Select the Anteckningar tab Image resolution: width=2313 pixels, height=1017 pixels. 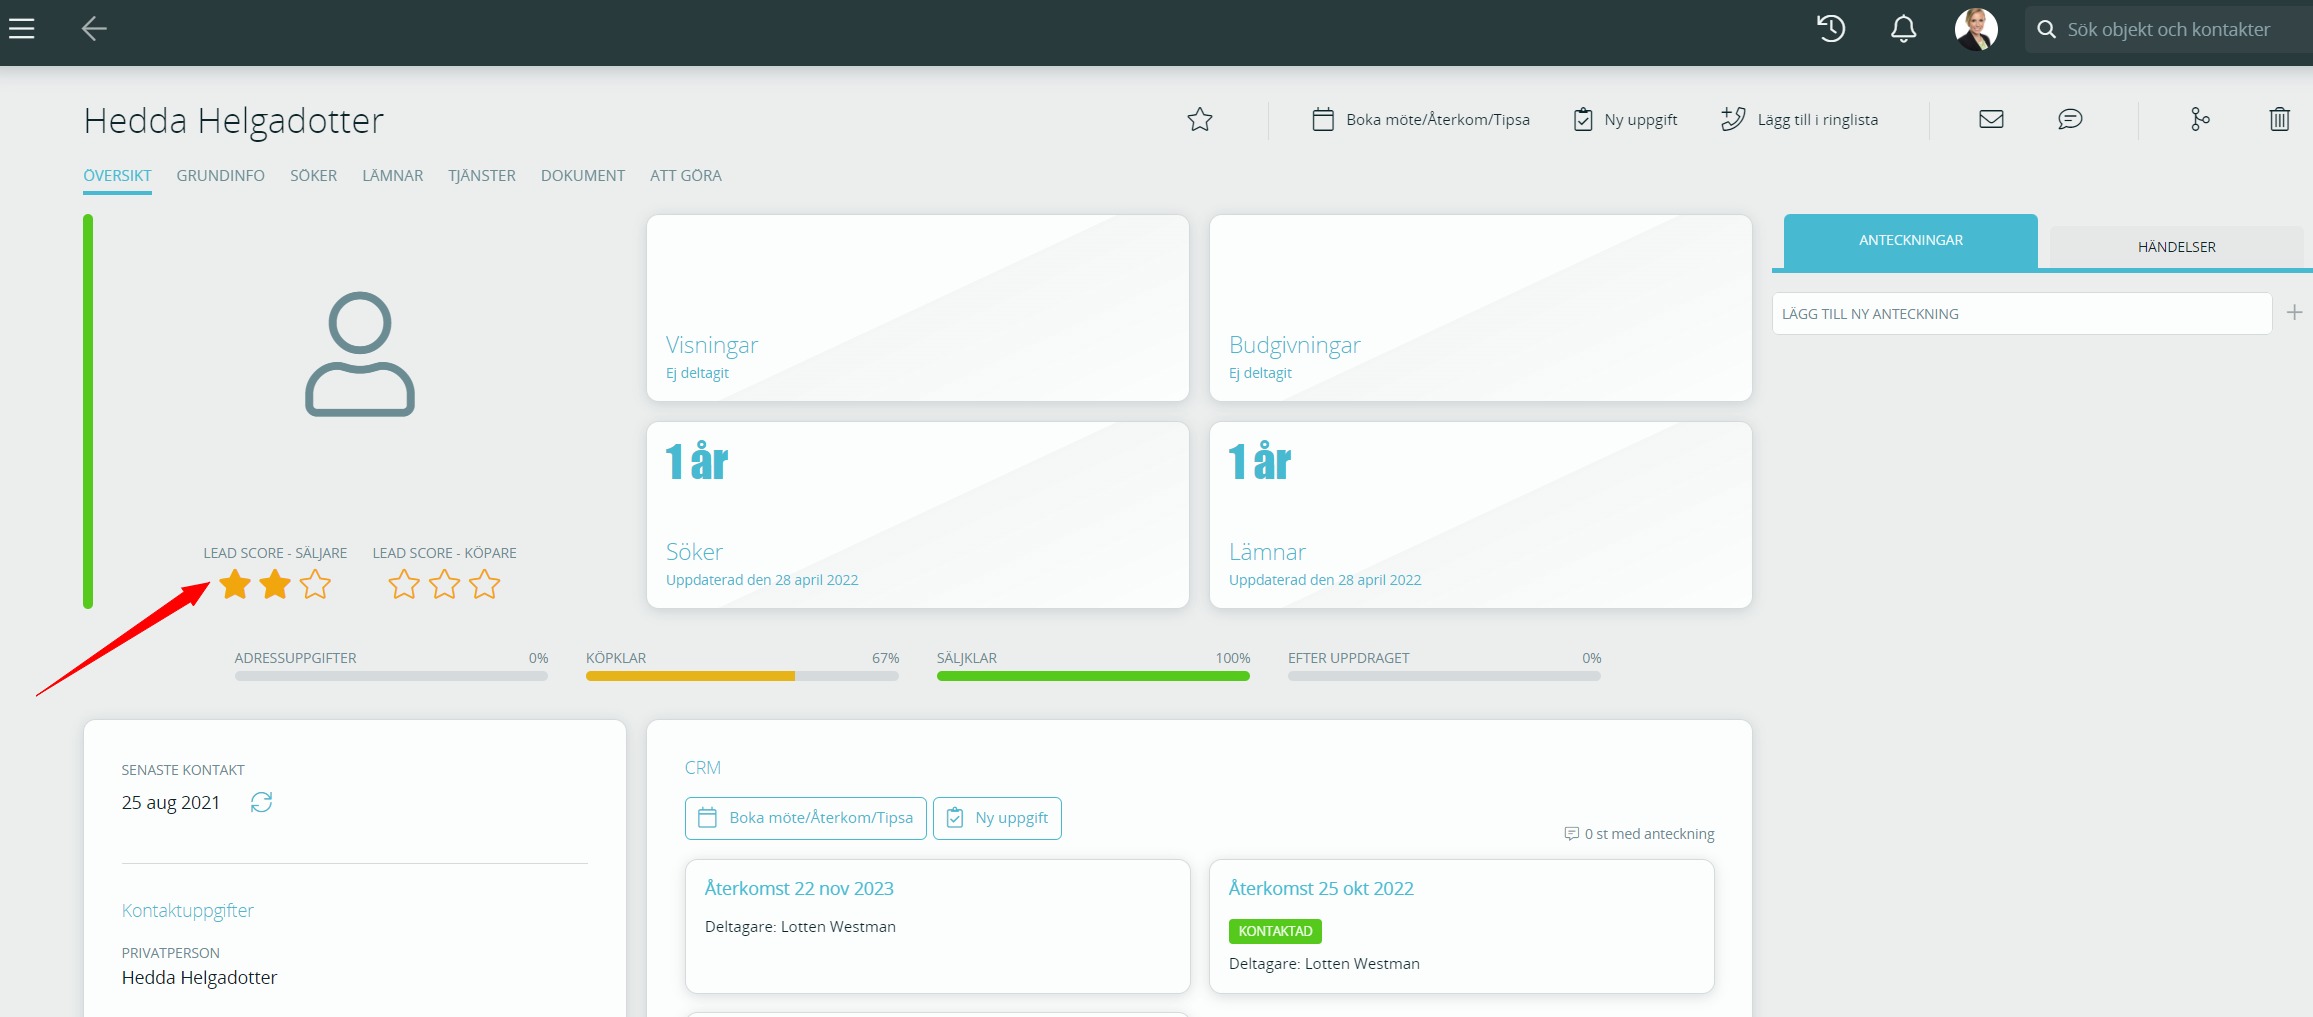click(x=1911, y=241)
